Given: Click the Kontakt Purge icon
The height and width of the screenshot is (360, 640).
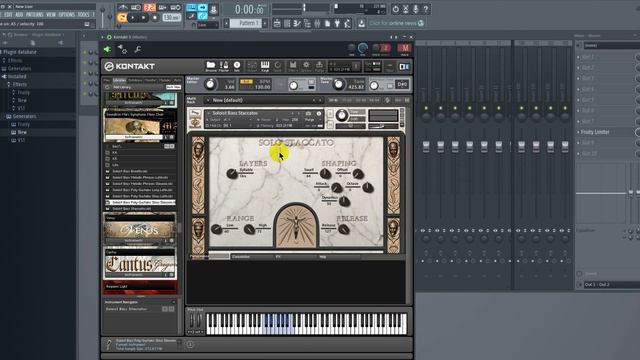Looking at the screenshot, I should (x=319, y=66).
